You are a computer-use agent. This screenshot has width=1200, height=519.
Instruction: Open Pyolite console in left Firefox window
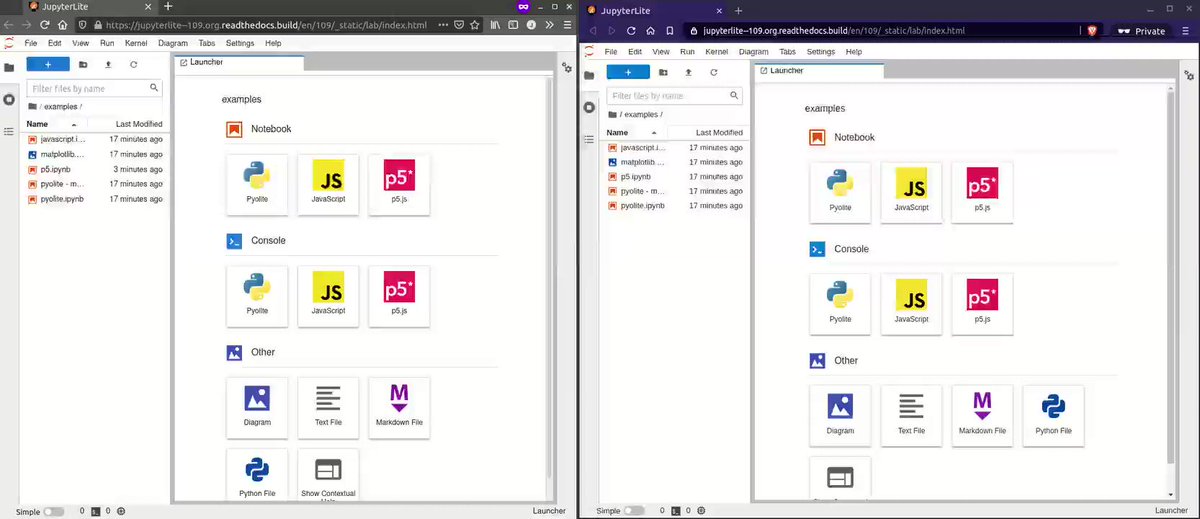click(x=257, y=296)
